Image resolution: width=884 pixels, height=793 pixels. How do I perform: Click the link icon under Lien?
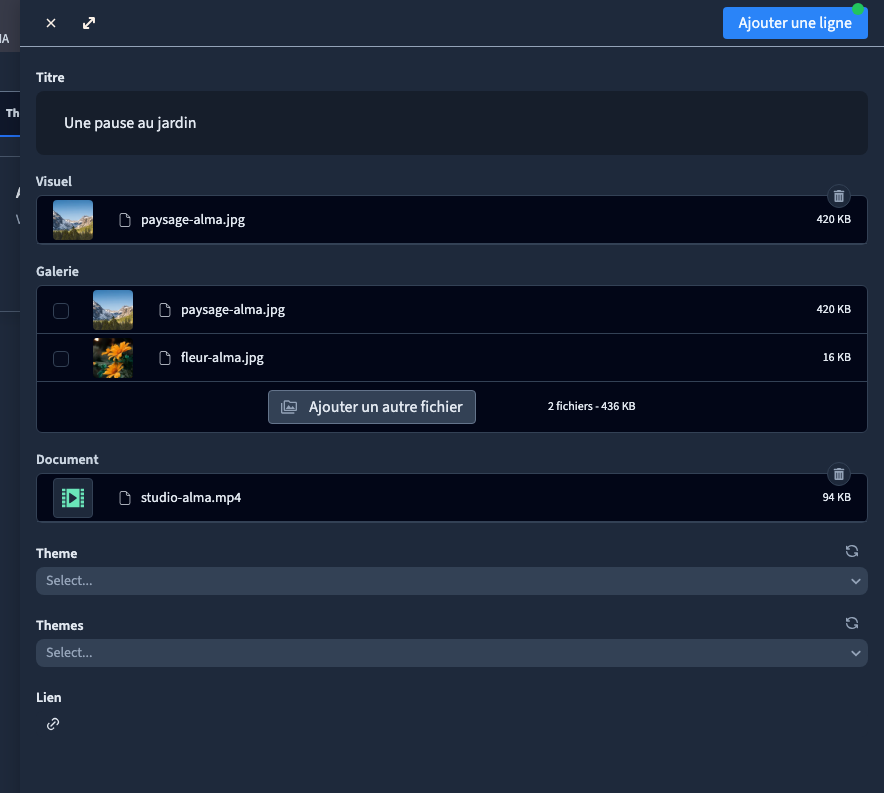point(53,724)
